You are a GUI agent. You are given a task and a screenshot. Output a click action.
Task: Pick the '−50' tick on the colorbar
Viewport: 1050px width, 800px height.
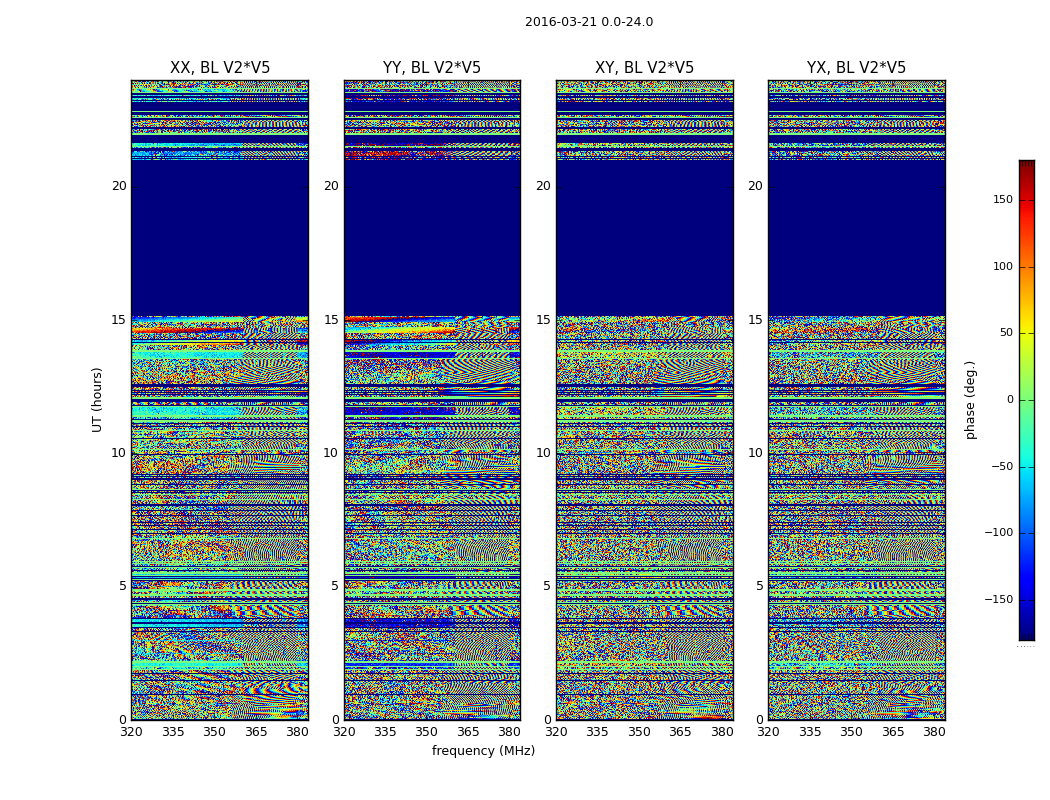(1002, 466)
